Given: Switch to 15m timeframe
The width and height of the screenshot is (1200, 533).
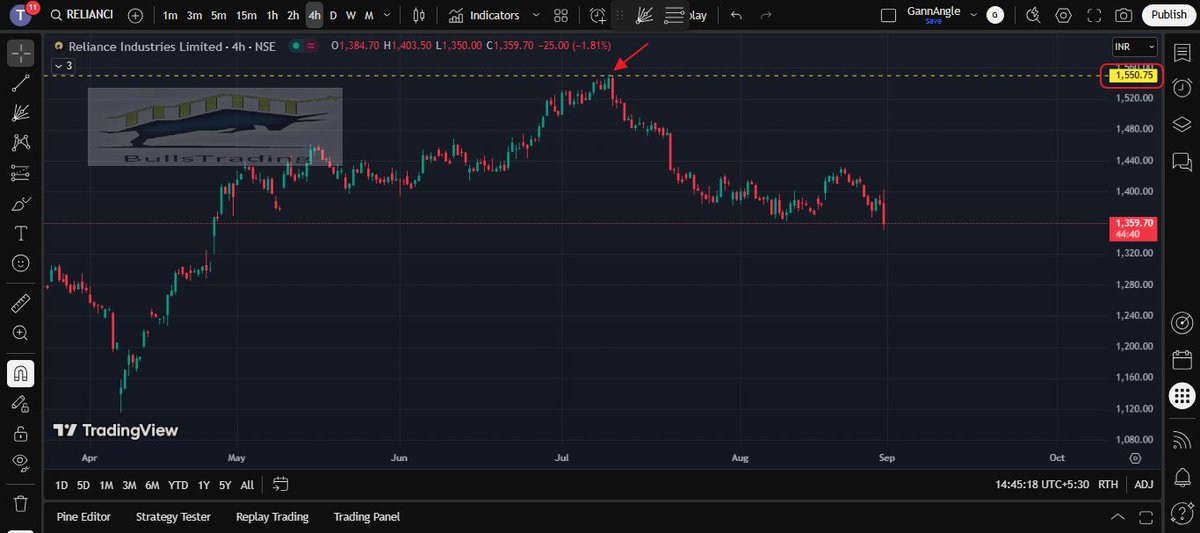Looking at the screenshot, I should (x=246, y=15).
